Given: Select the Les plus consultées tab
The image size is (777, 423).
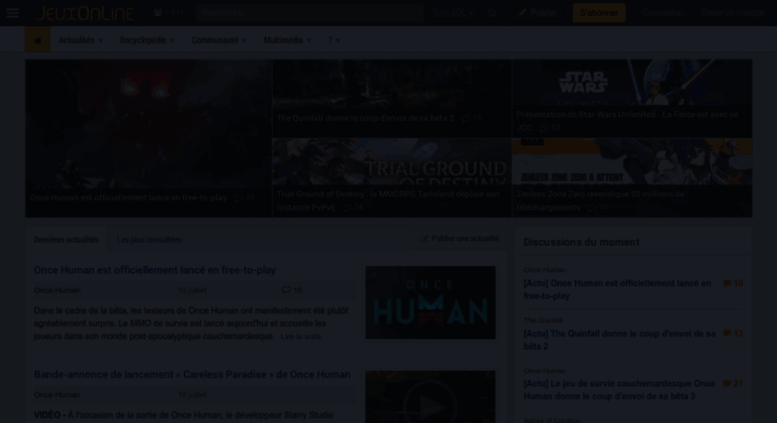Looking at the screenshot, I should point(149,240).
